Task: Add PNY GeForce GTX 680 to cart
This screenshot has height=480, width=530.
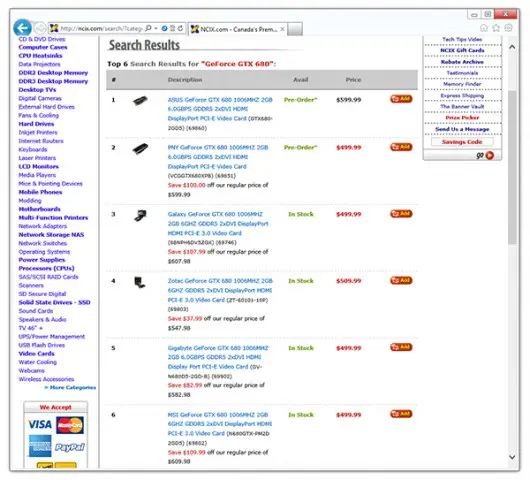Action: (x=401, y=147)
